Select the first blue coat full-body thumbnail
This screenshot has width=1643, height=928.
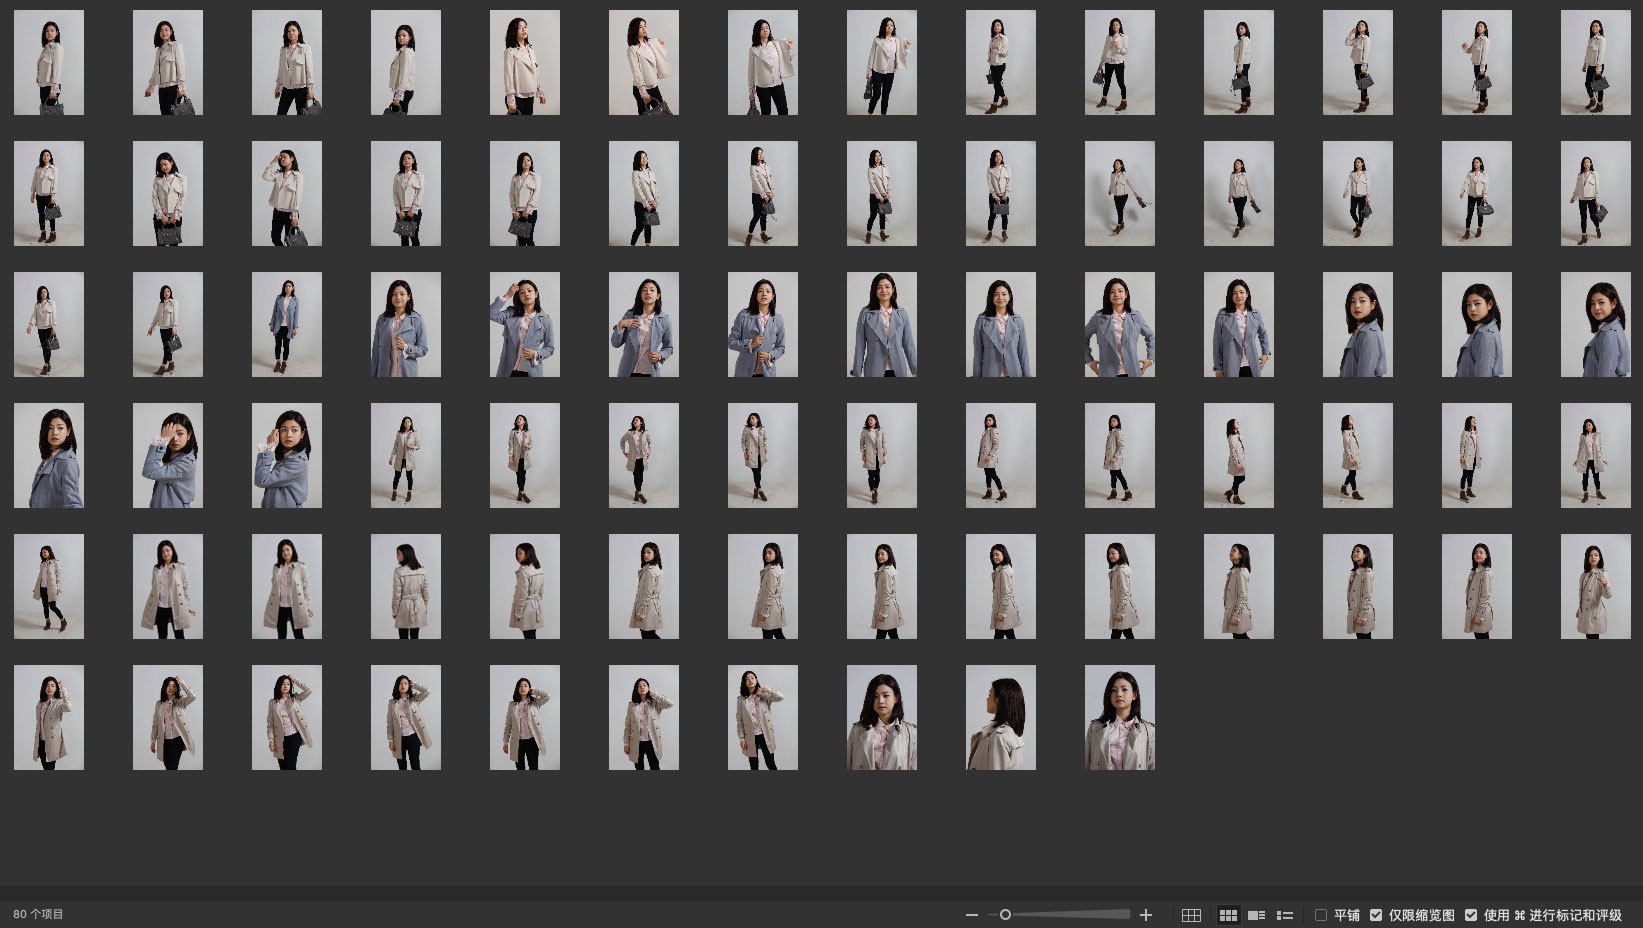coord(287,324)
